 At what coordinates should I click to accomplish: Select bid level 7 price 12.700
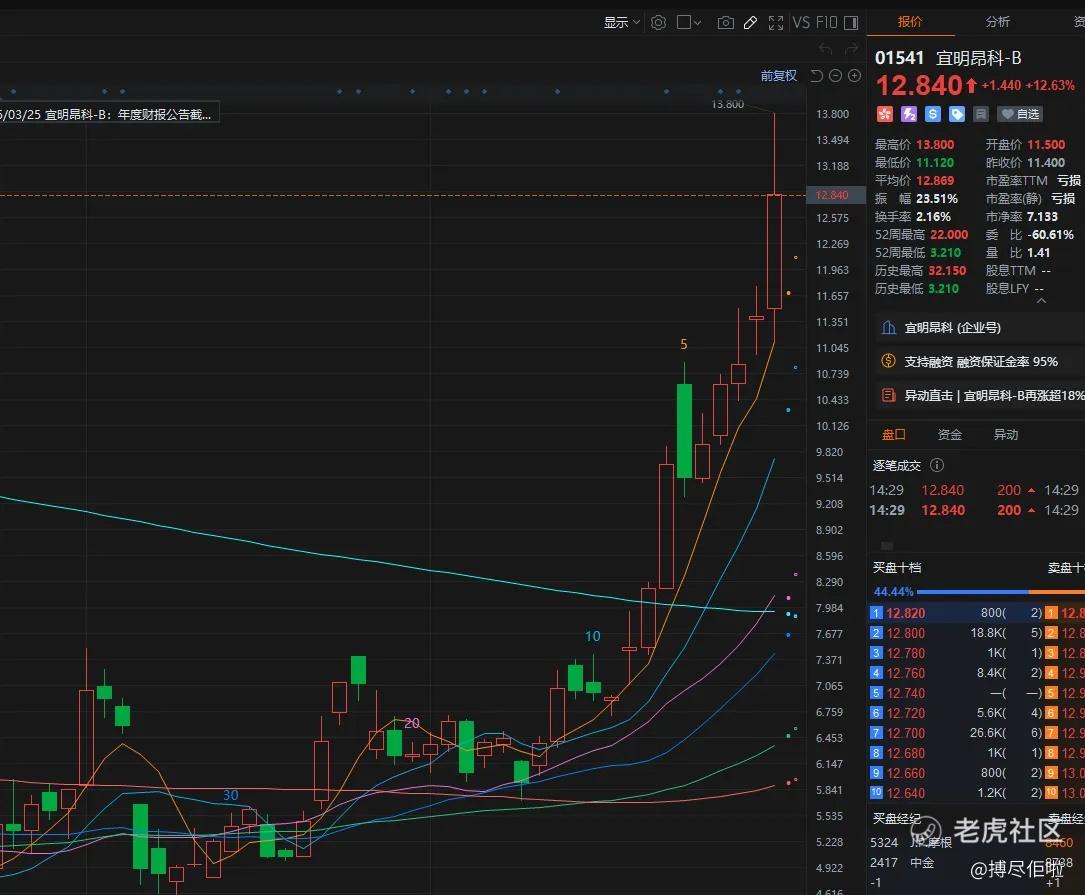click(x=905, y=733)
